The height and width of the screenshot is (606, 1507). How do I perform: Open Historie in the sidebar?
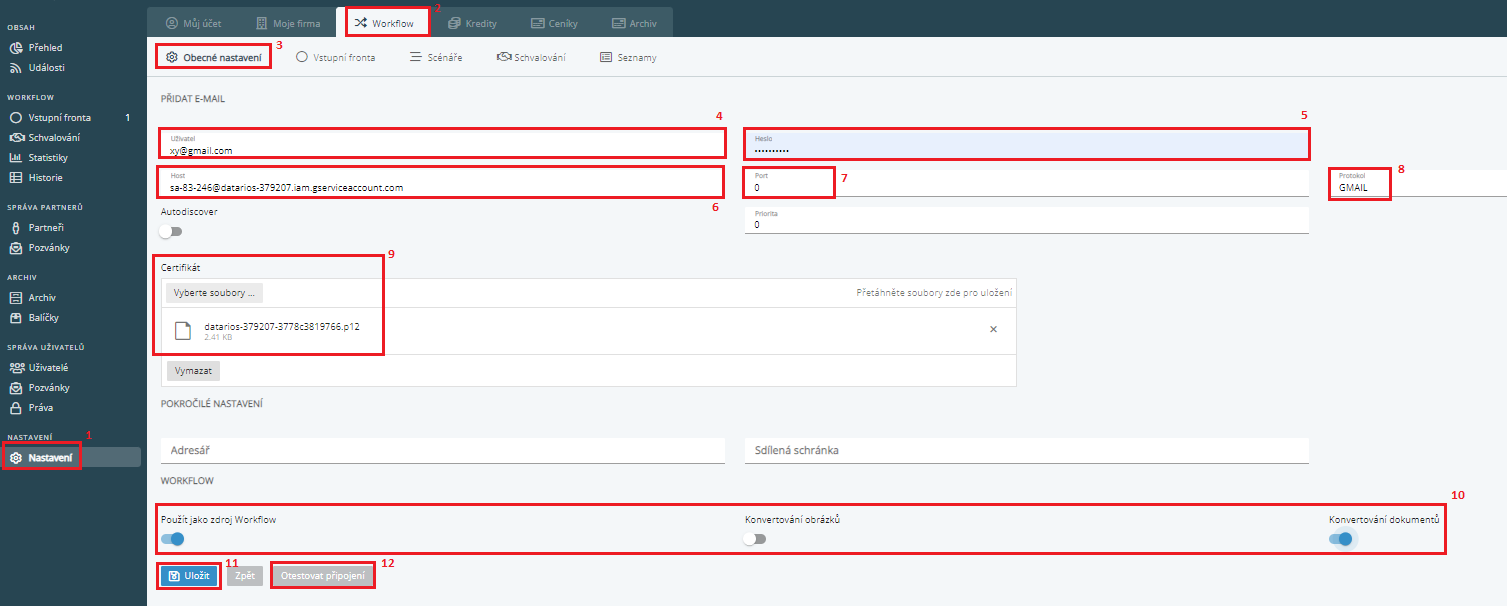tap(45, 178)
